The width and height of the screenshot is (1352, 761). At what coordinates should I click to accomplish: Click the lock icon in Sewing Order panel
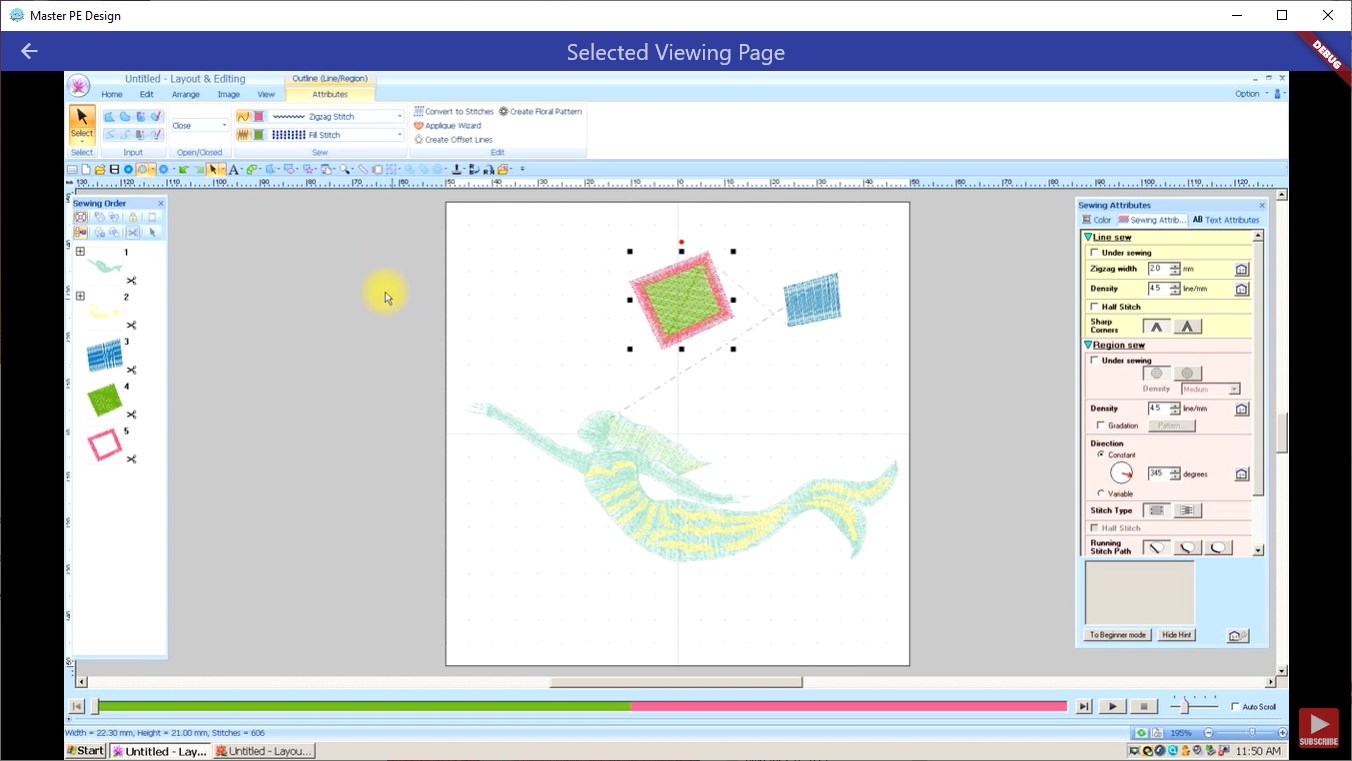(133, 218)
